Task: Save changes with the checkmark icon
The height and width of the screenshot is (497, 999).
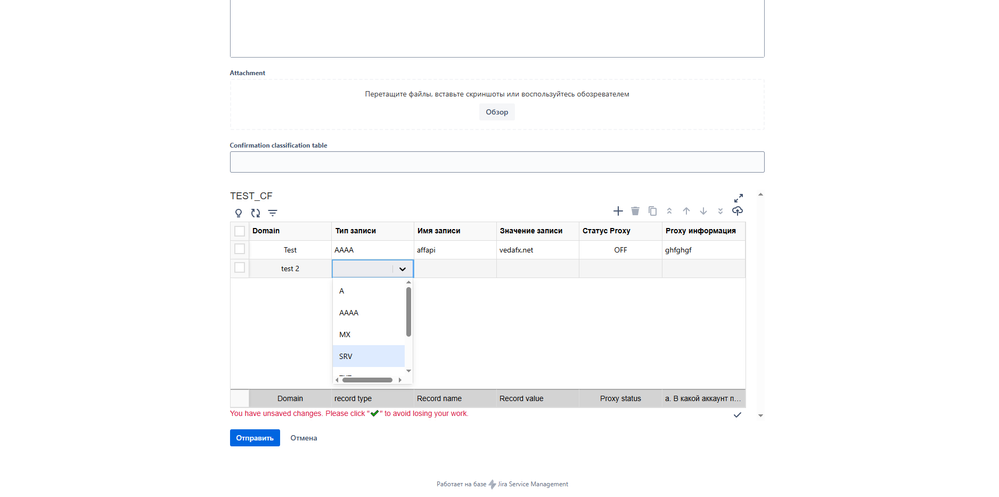Action: coord(738,415)
